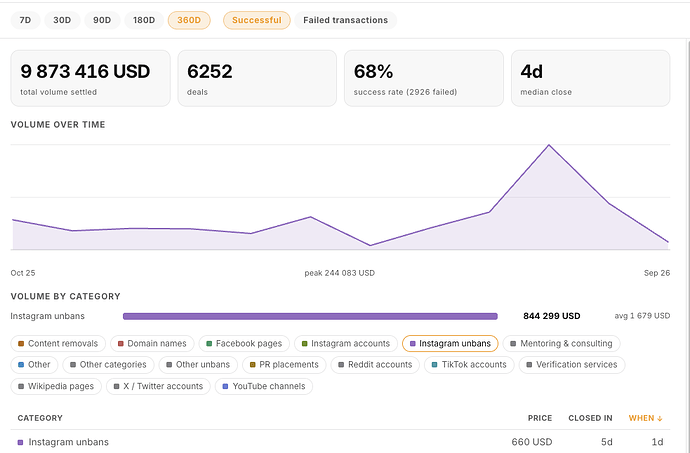Toggle the Domain names category chip
Screen dimensions: 690x453
click(x=152, y=343)
